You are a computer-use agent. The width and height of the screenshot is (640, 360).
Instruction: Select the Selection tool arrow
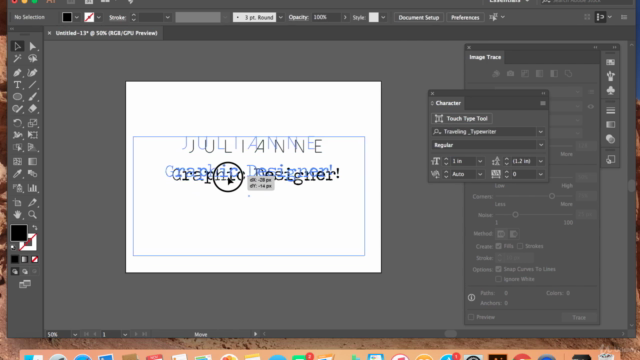click(x=17, y=47)
